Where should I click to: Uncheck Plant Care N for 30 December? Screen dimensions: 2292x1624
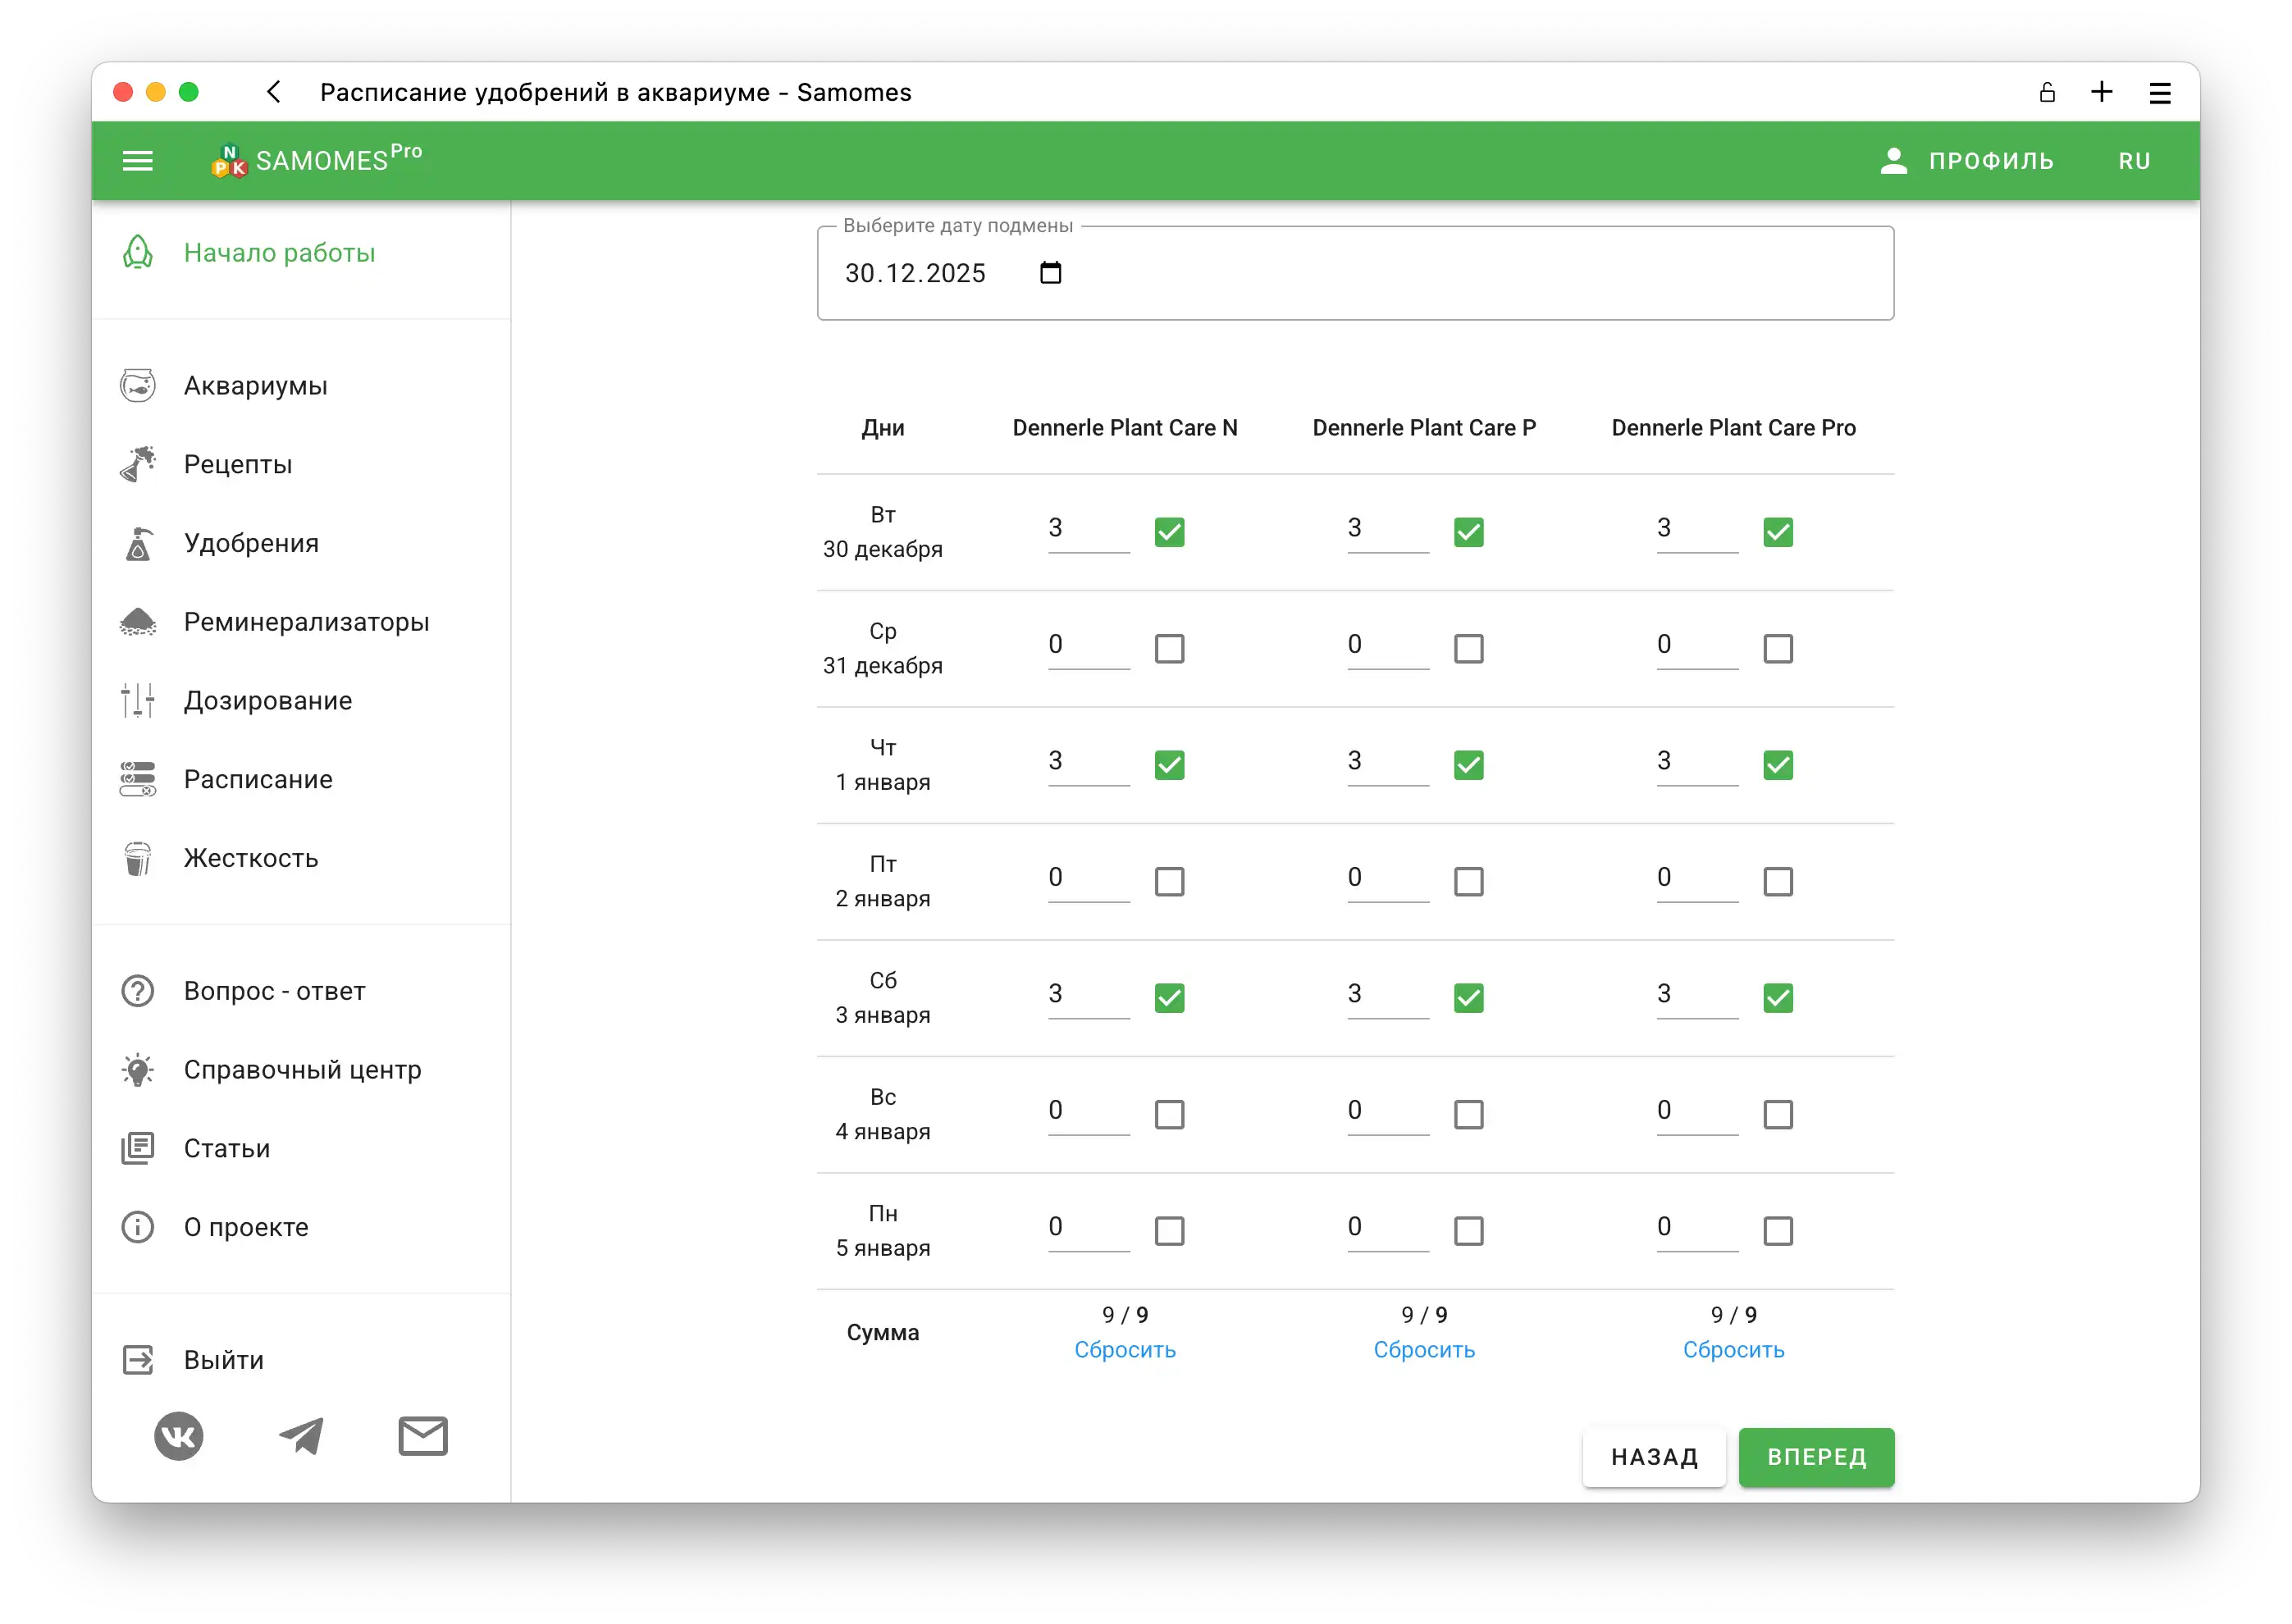1169,532
